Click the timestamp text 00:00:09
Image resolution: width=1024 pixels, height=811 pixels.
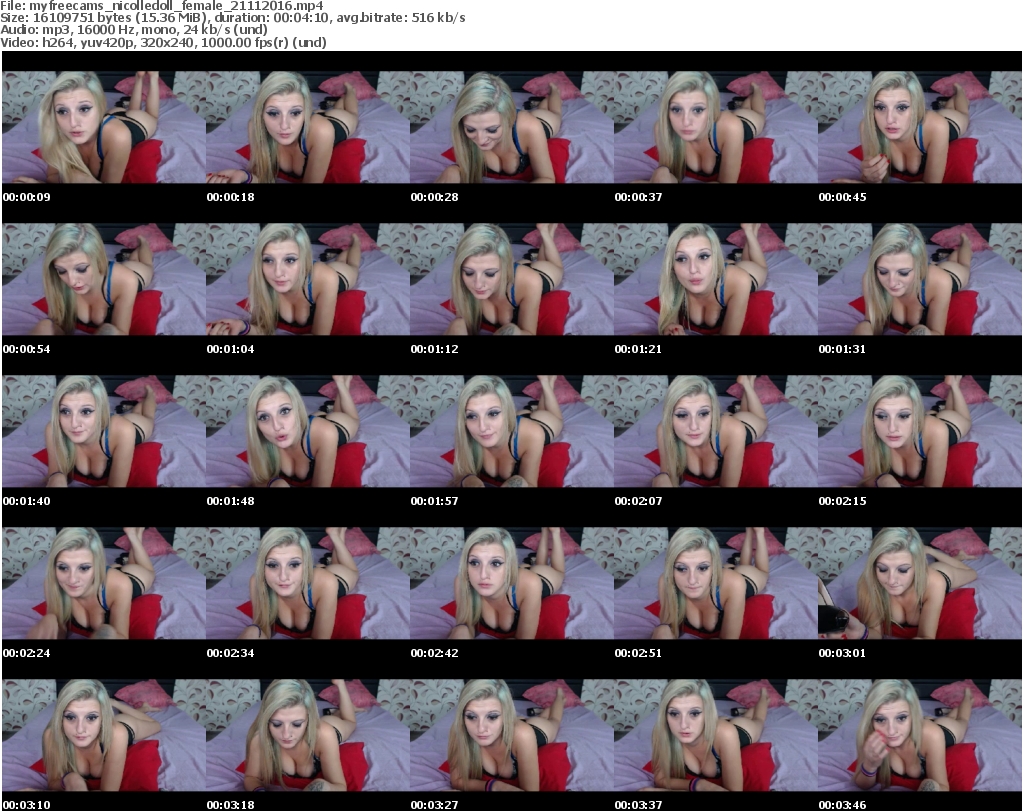(x=27, y=197)
